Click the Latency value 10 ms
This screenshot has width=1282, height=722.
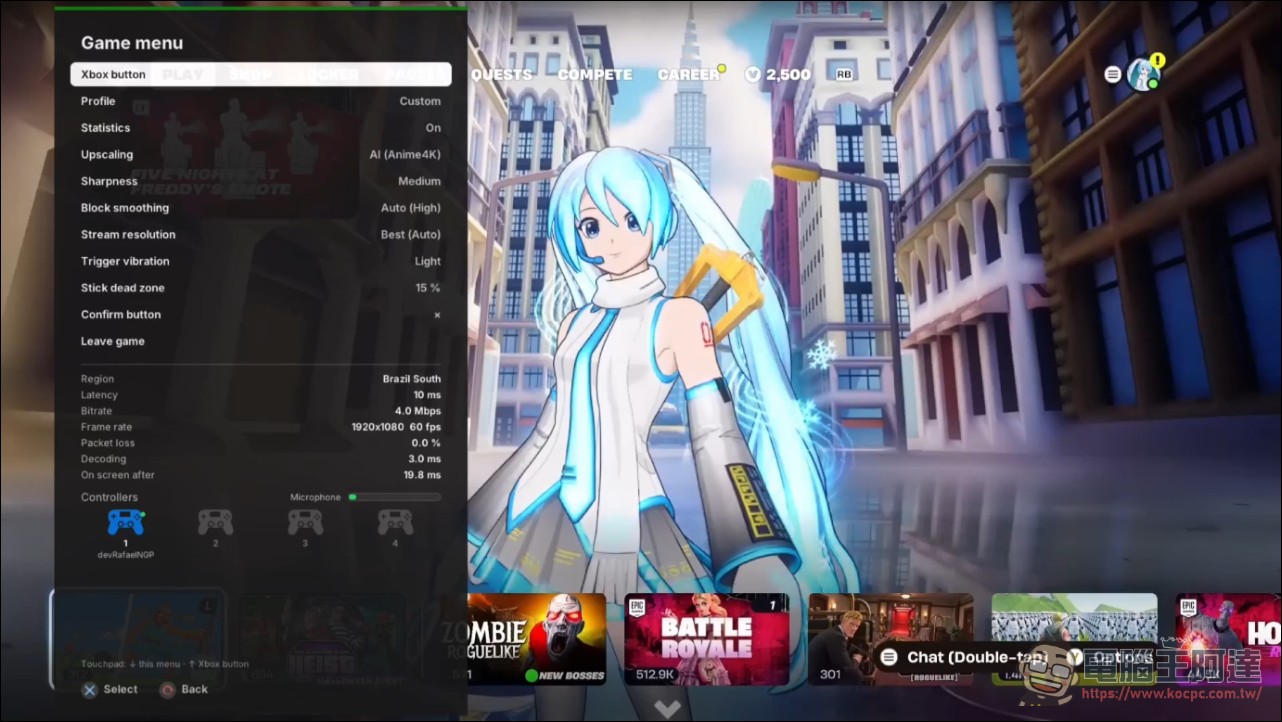427,395
